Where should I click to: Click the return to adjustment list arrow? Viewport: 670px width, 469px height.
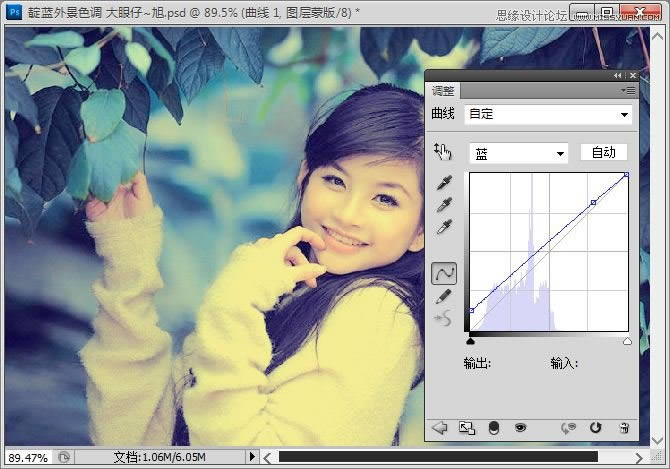point(439,427)
